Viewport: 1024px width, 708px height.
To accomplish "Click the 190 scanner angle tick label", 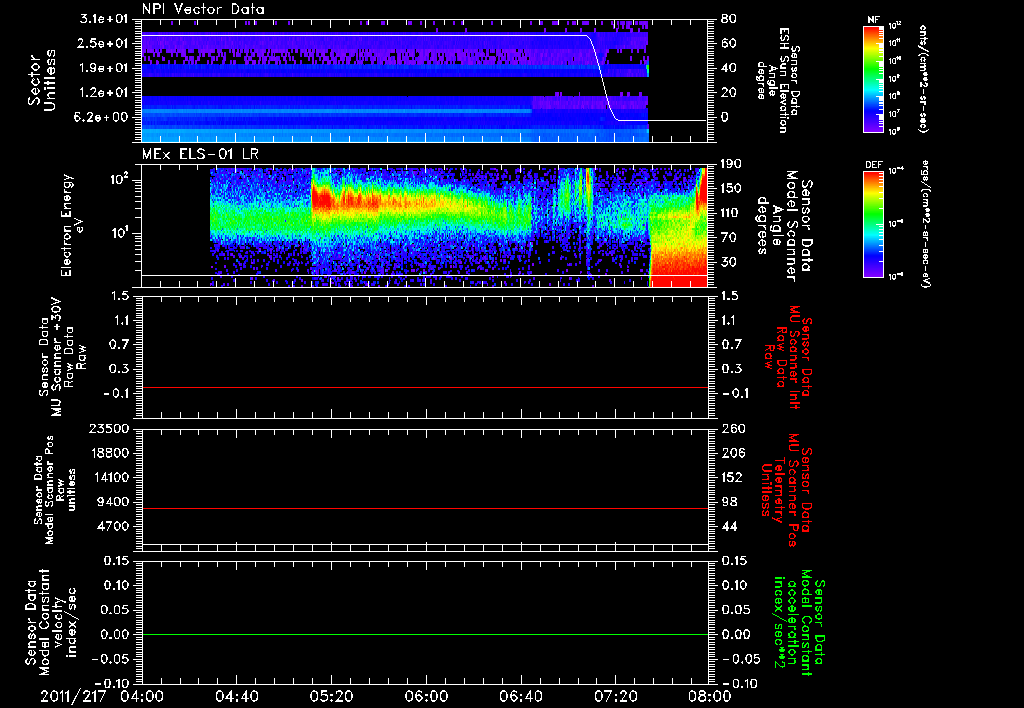I will [x=732, y=164].
